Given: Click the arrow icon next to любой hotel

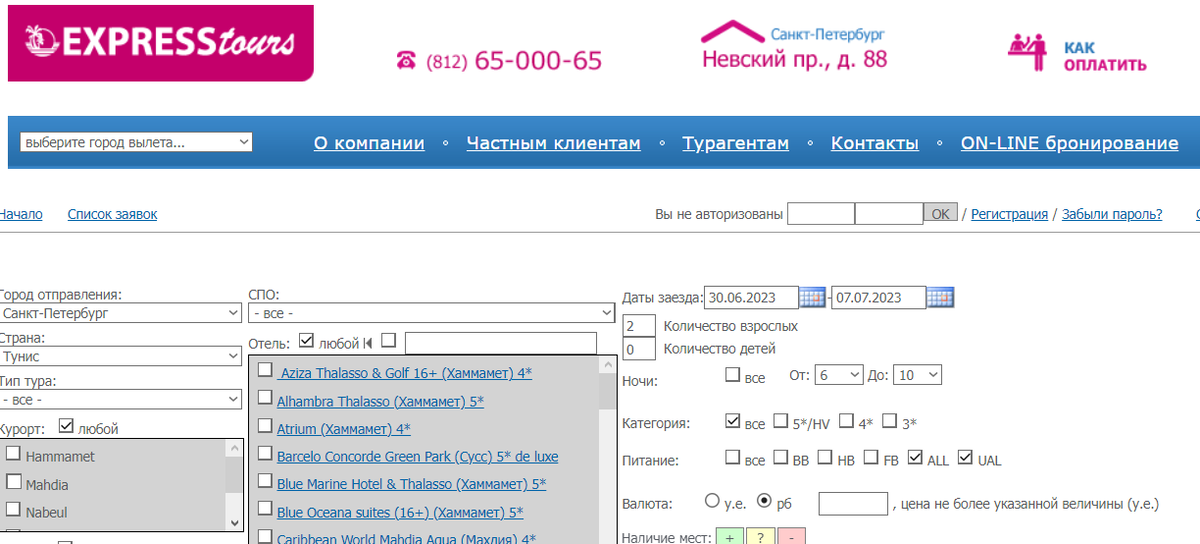Looking at the screenshot, I should tap(368, 343).
